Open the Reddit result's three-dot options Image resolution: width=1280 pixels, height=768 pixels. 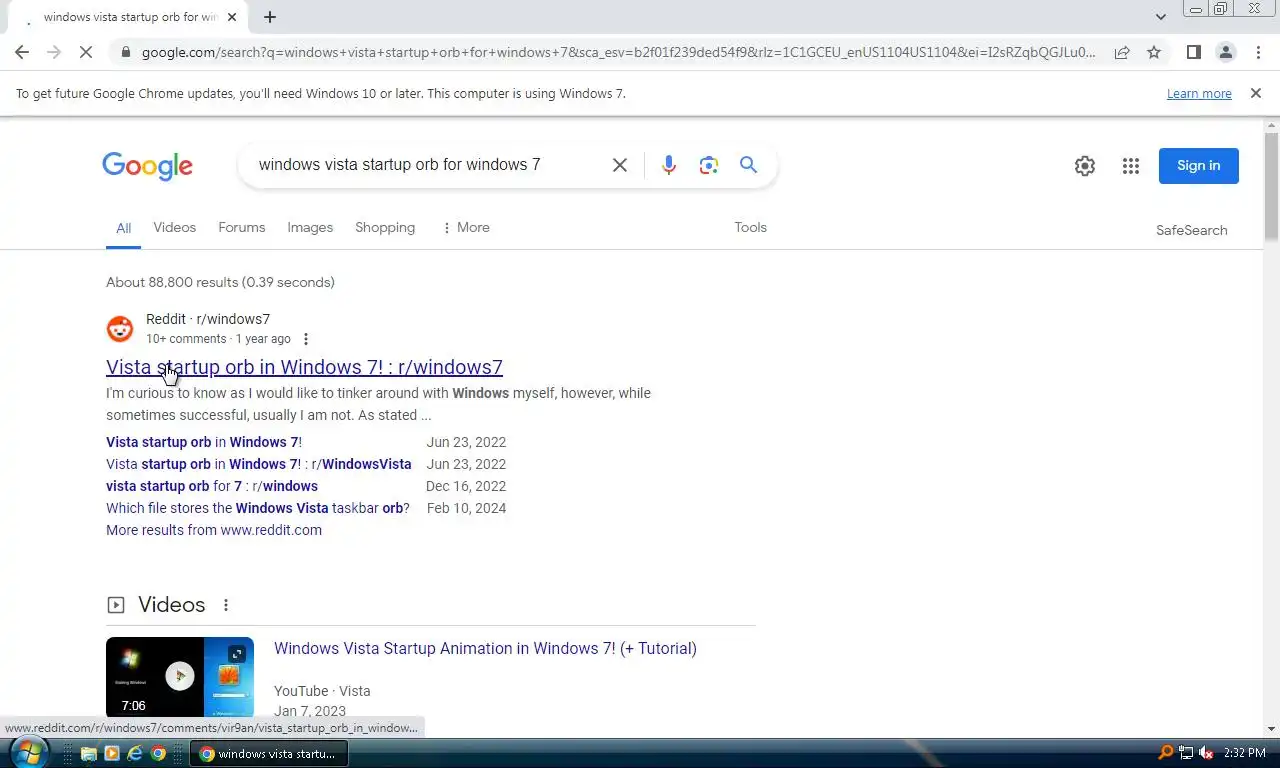pos(306,339)
